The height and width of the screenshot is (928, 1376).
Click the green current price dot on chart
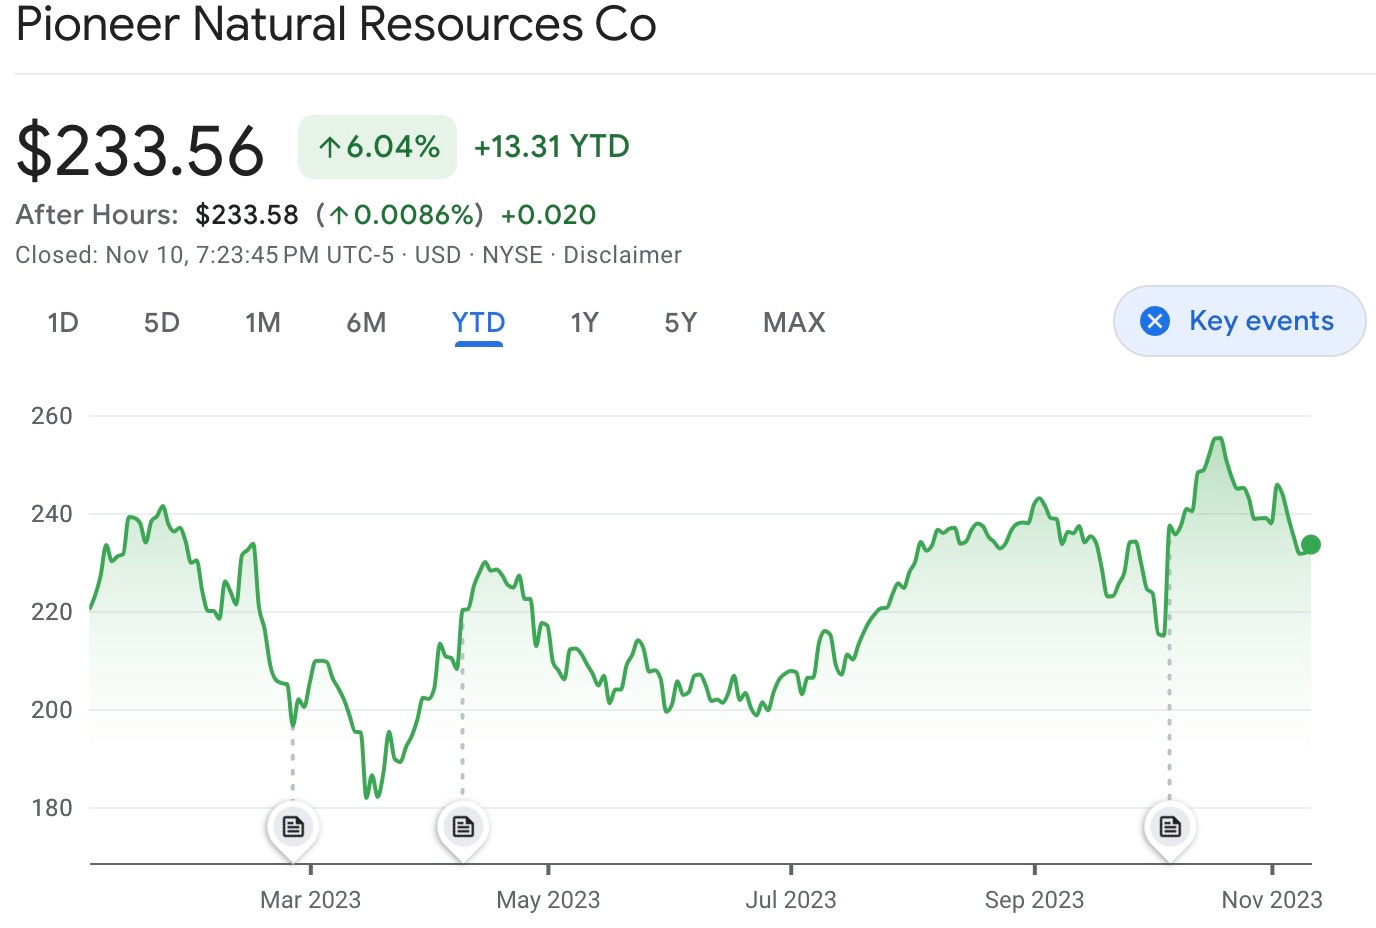[x=1311, y=545]
